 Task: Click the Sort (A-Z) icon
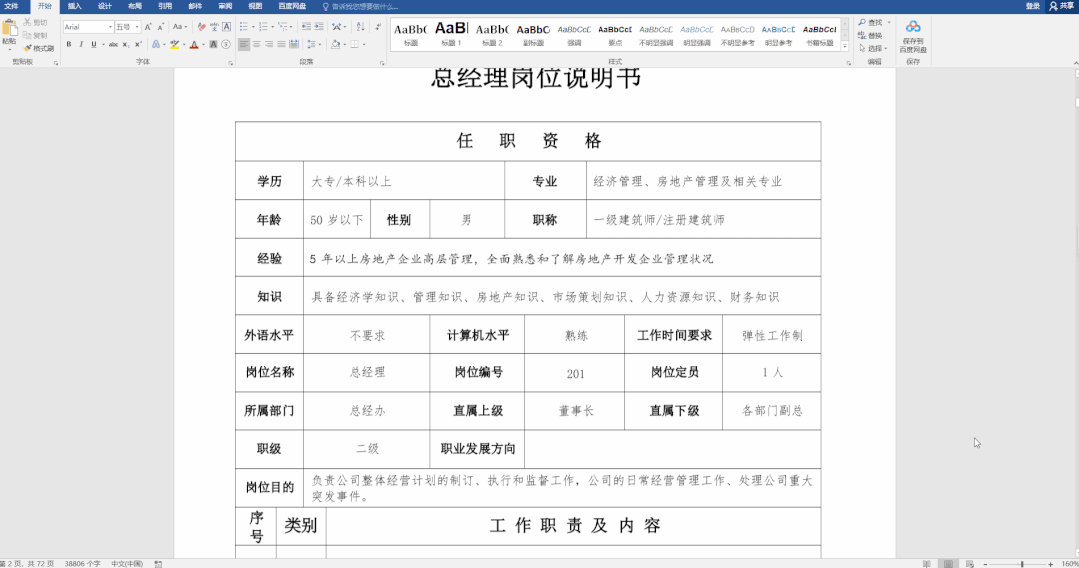360,27
